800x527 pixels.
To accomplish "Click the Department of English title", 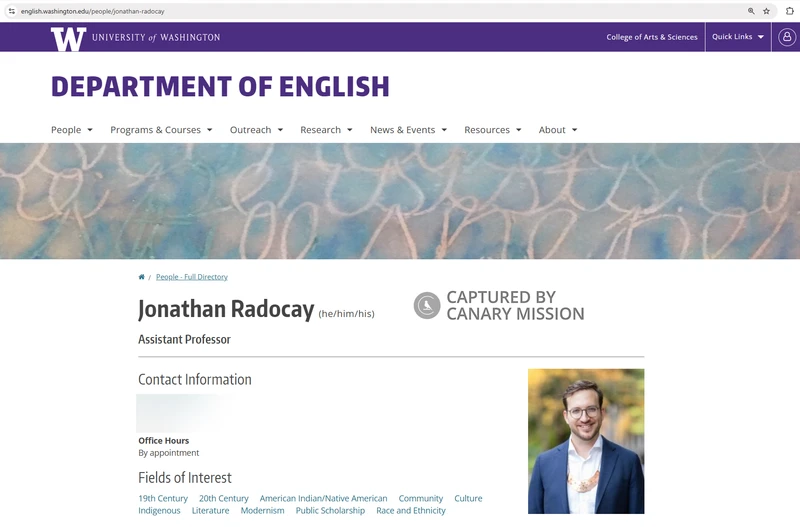I will (x=220, y=86).
